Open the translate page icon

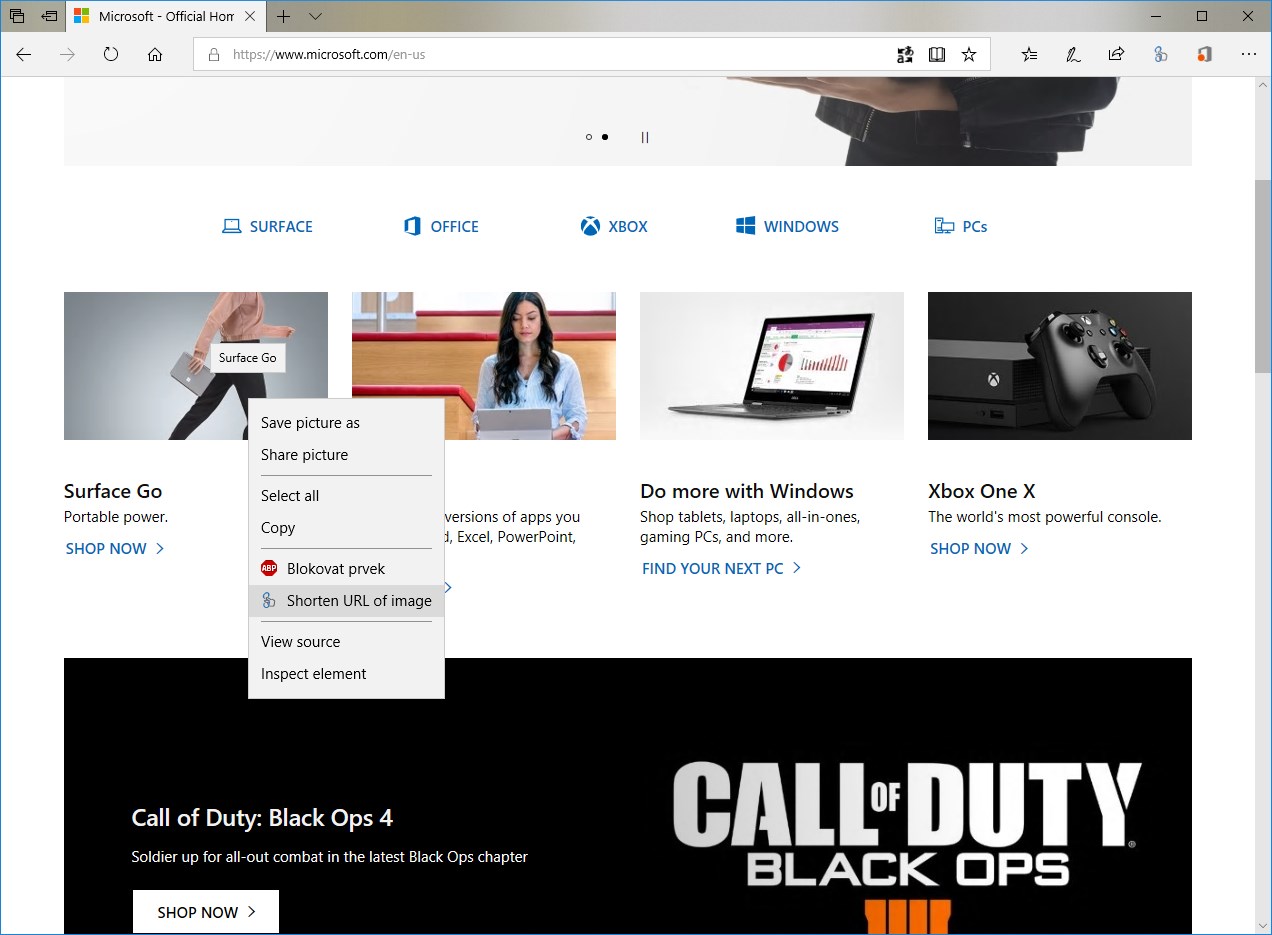pos(905,55)
